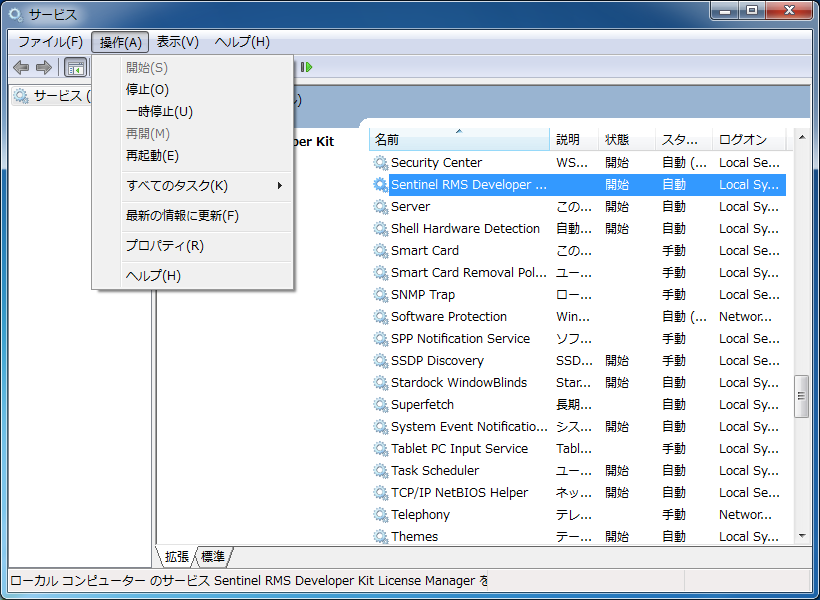The height and width of the screenshot is (600, 820).
Task: Click the gear icon for Smart Card Removal Pol...
Action: [380, 273]
